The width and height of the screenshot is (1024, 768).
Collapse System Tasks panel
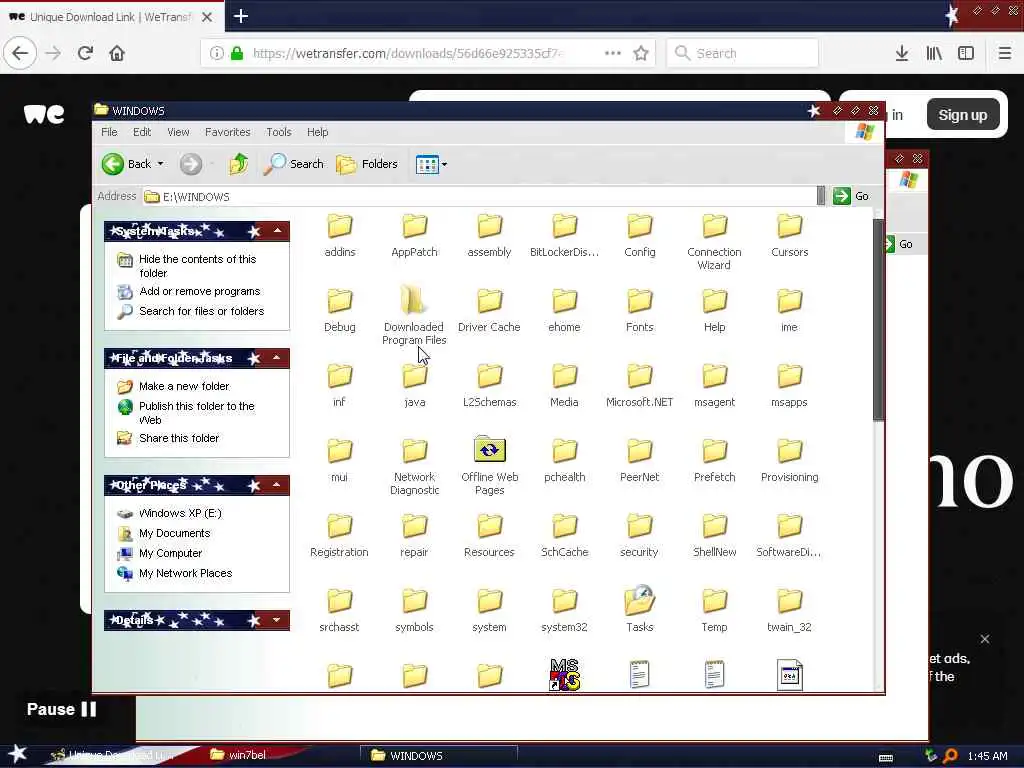[x=278, y=231]
